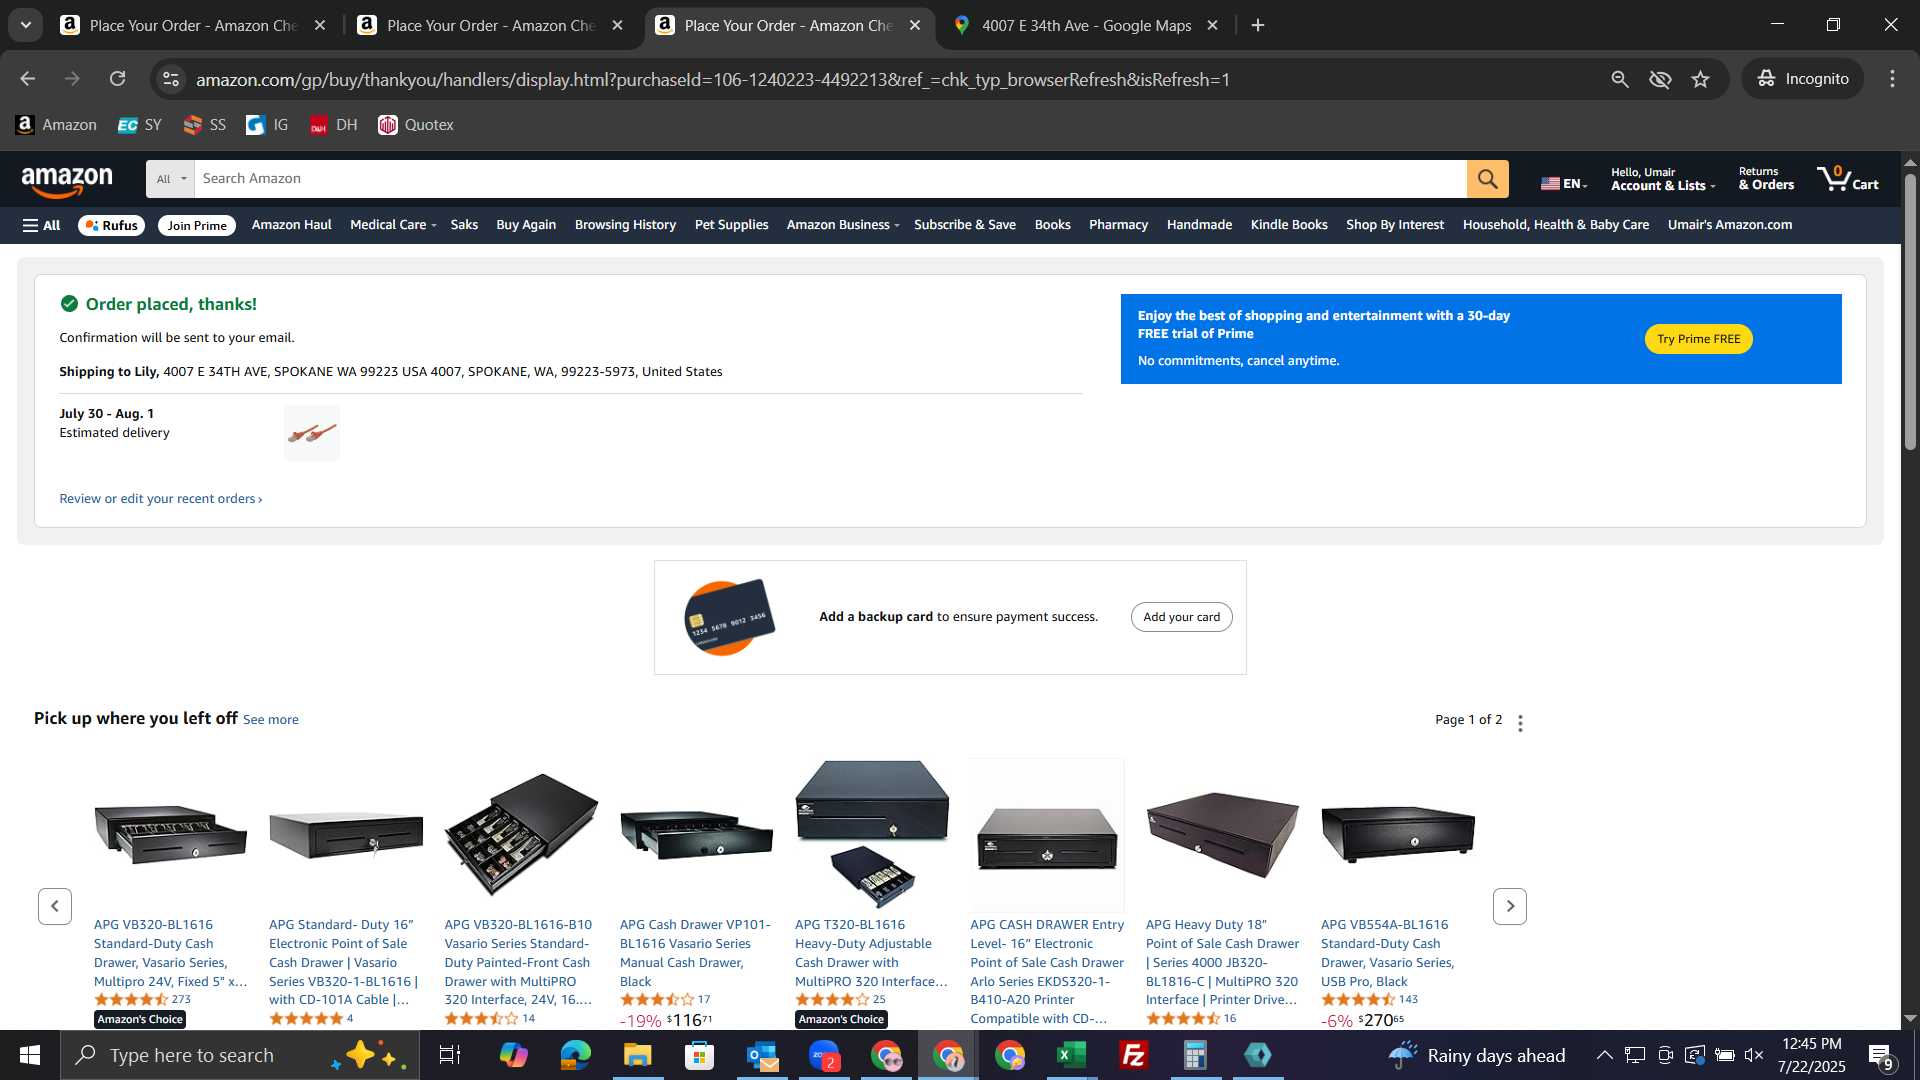
Task: Click the Join Prime button
Action: point(197,226)
